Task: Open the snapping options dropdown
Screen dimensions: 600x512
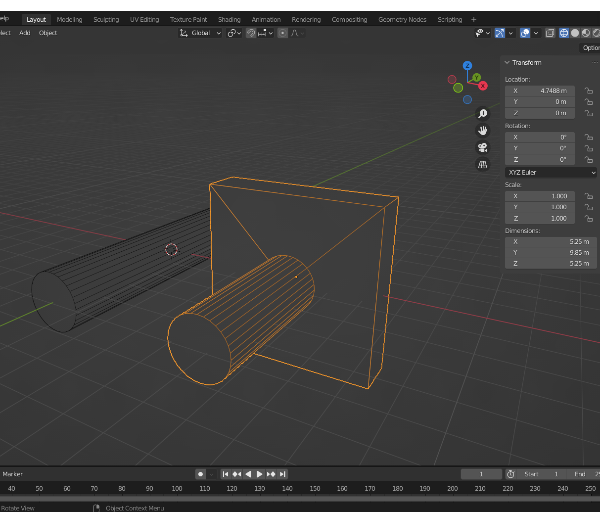Action: (266, 33)
